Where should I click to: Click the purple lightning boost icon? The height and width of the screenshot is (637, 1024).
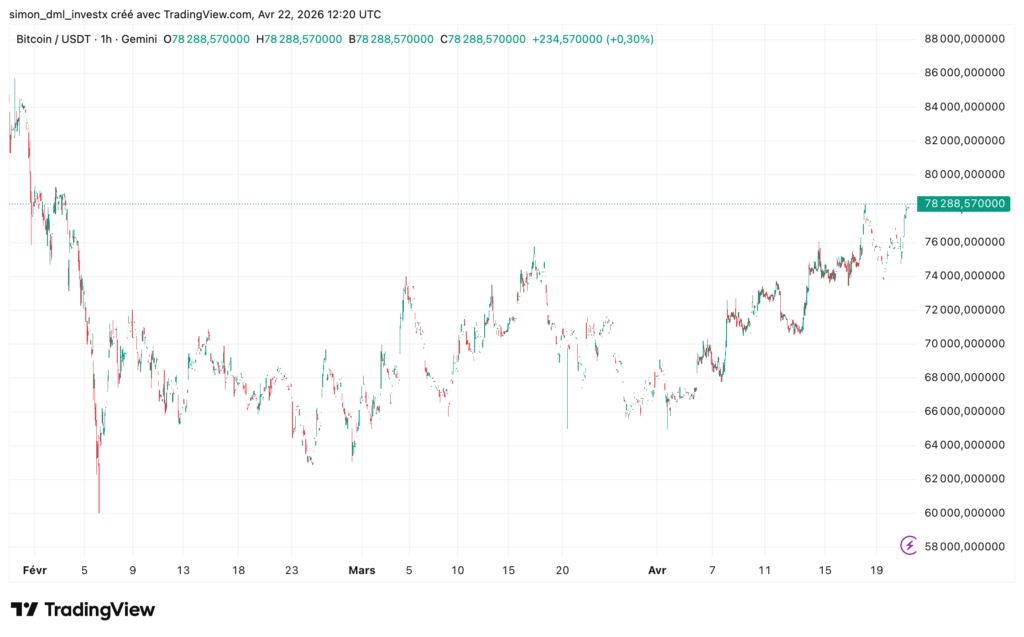point(908,545)
